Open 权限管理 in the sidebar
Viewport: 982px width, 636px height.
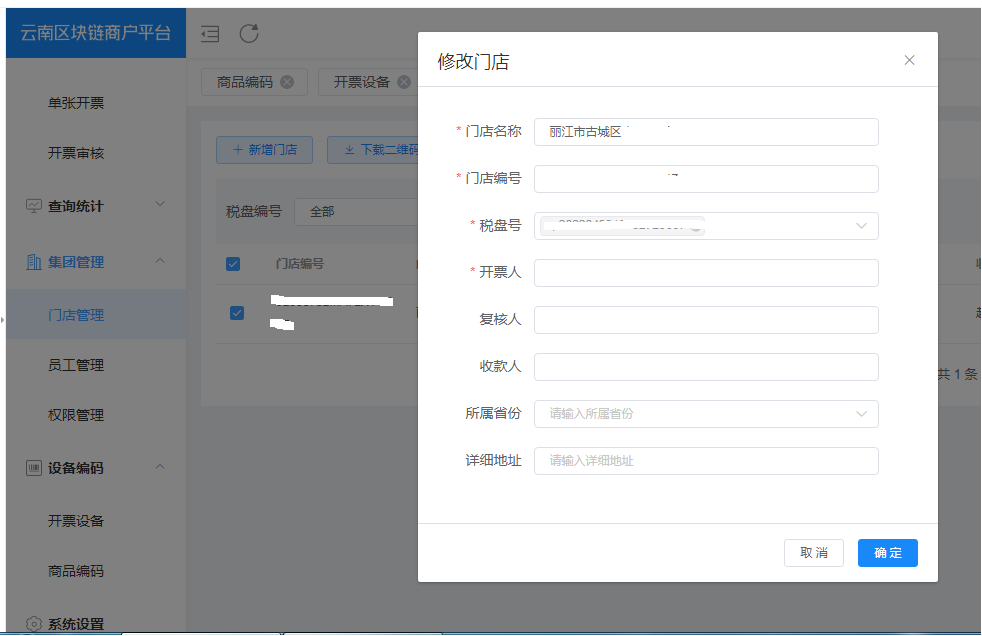[76, 415]
